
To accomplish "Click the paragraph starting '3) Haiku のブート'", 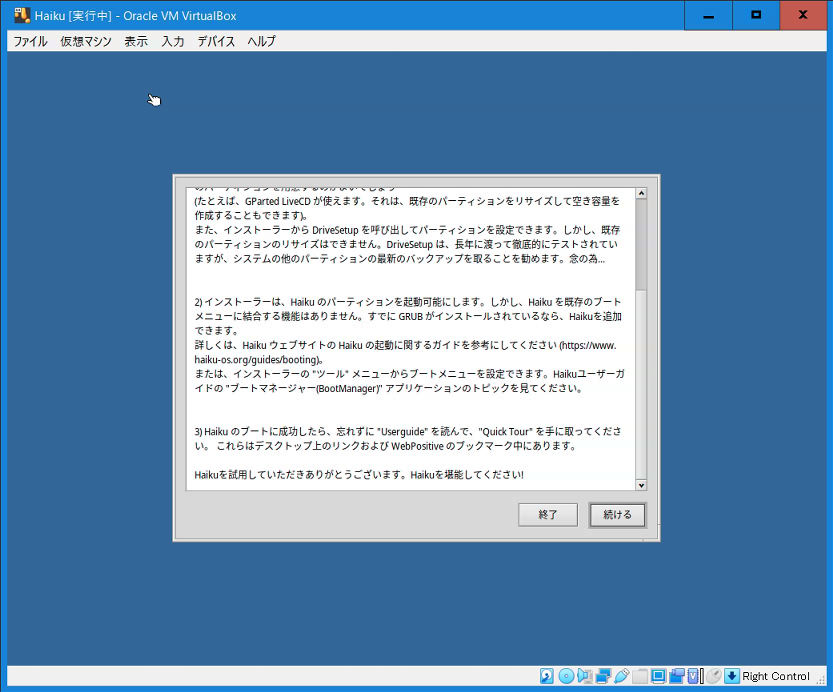I will click(x=407, y=438).
